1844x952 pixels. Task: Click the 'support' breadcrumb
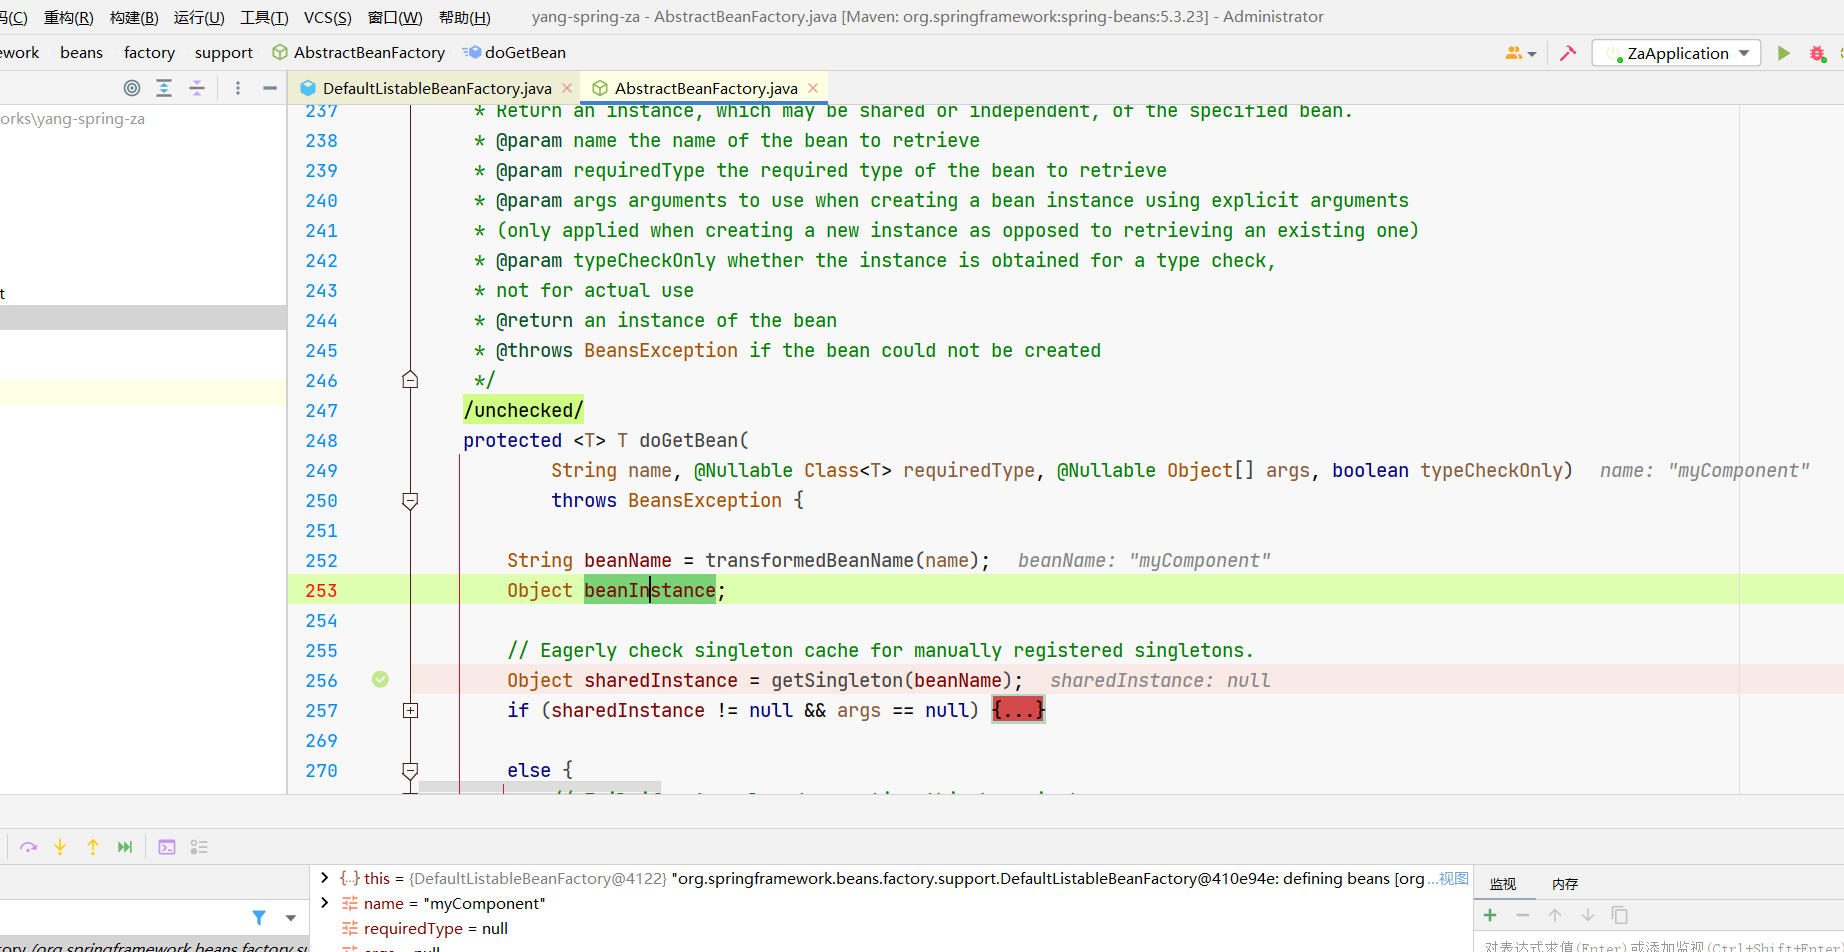click(224, 52)
